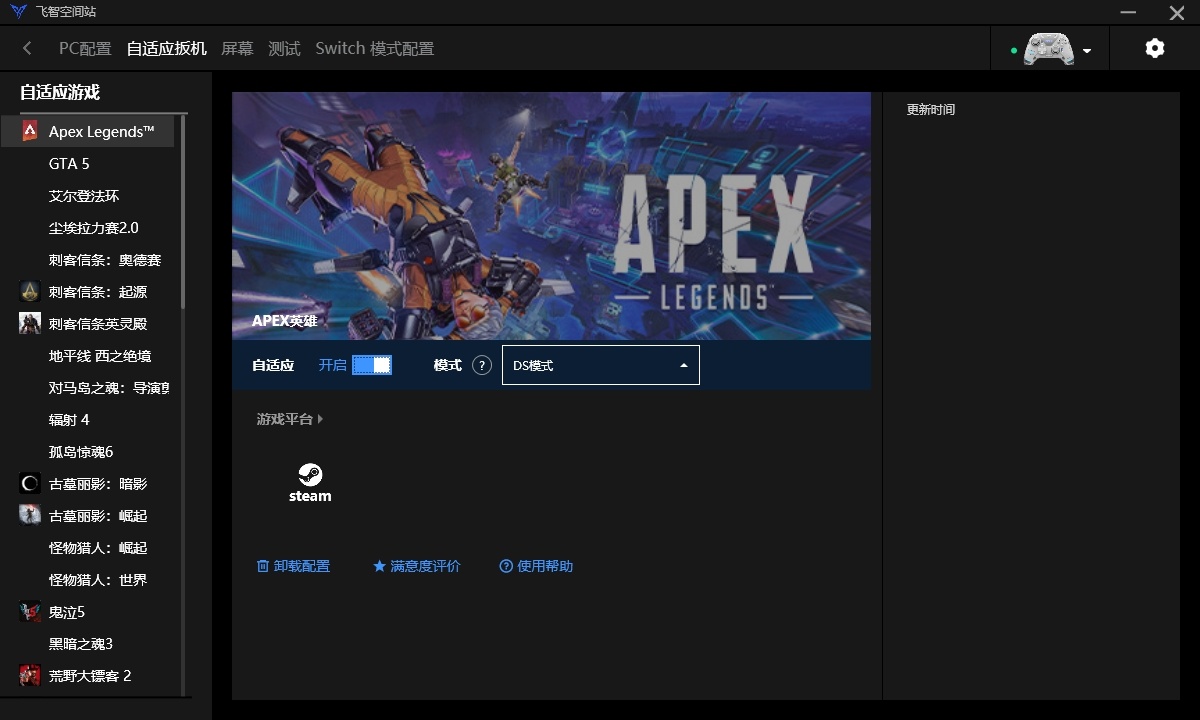Click the Apex Legends banner image
Screen dimensions: 1200x720
[551, 216]
